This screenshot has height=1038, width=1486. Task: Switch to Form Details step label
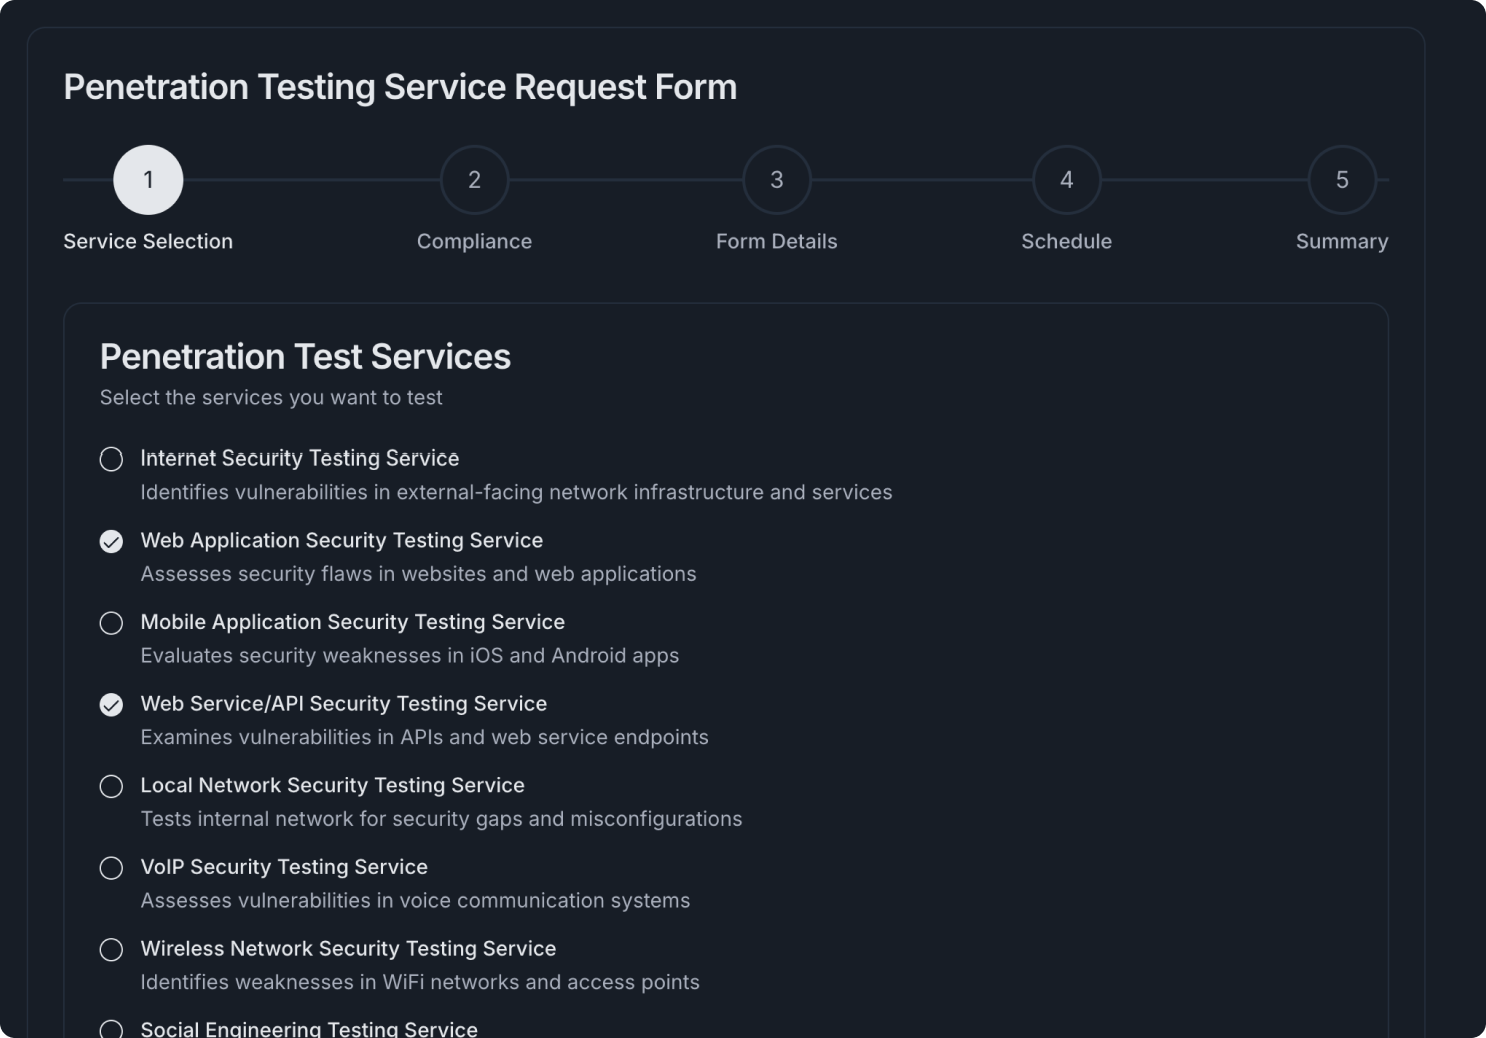777,241
